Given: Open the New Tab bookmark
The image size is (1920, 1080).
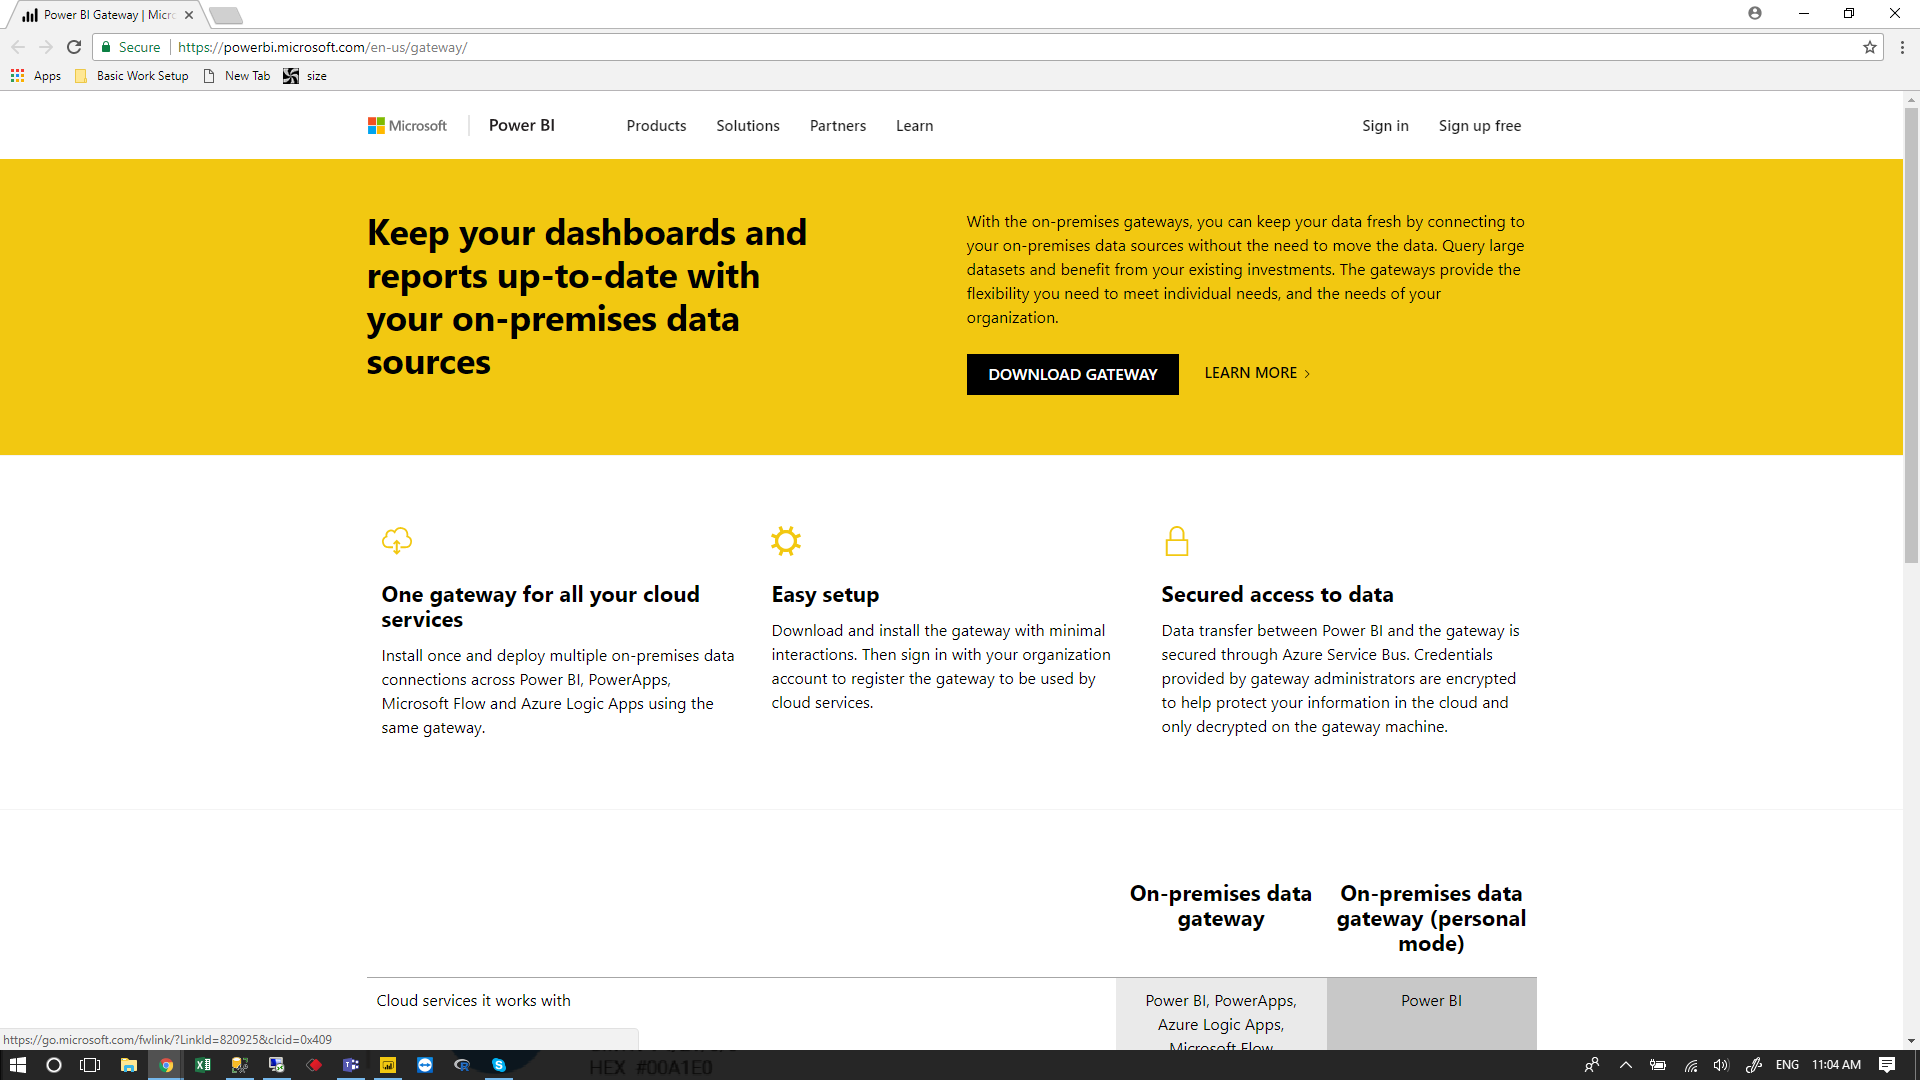Looking at the screenshot, I should 237,76.
